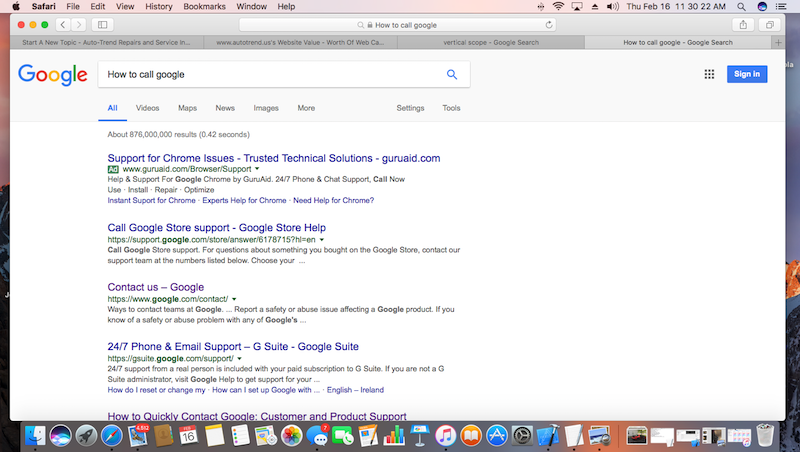Go back with the Safari back arrow
Image resolution: width=800 pixels, height=452 pixels.
63,24
